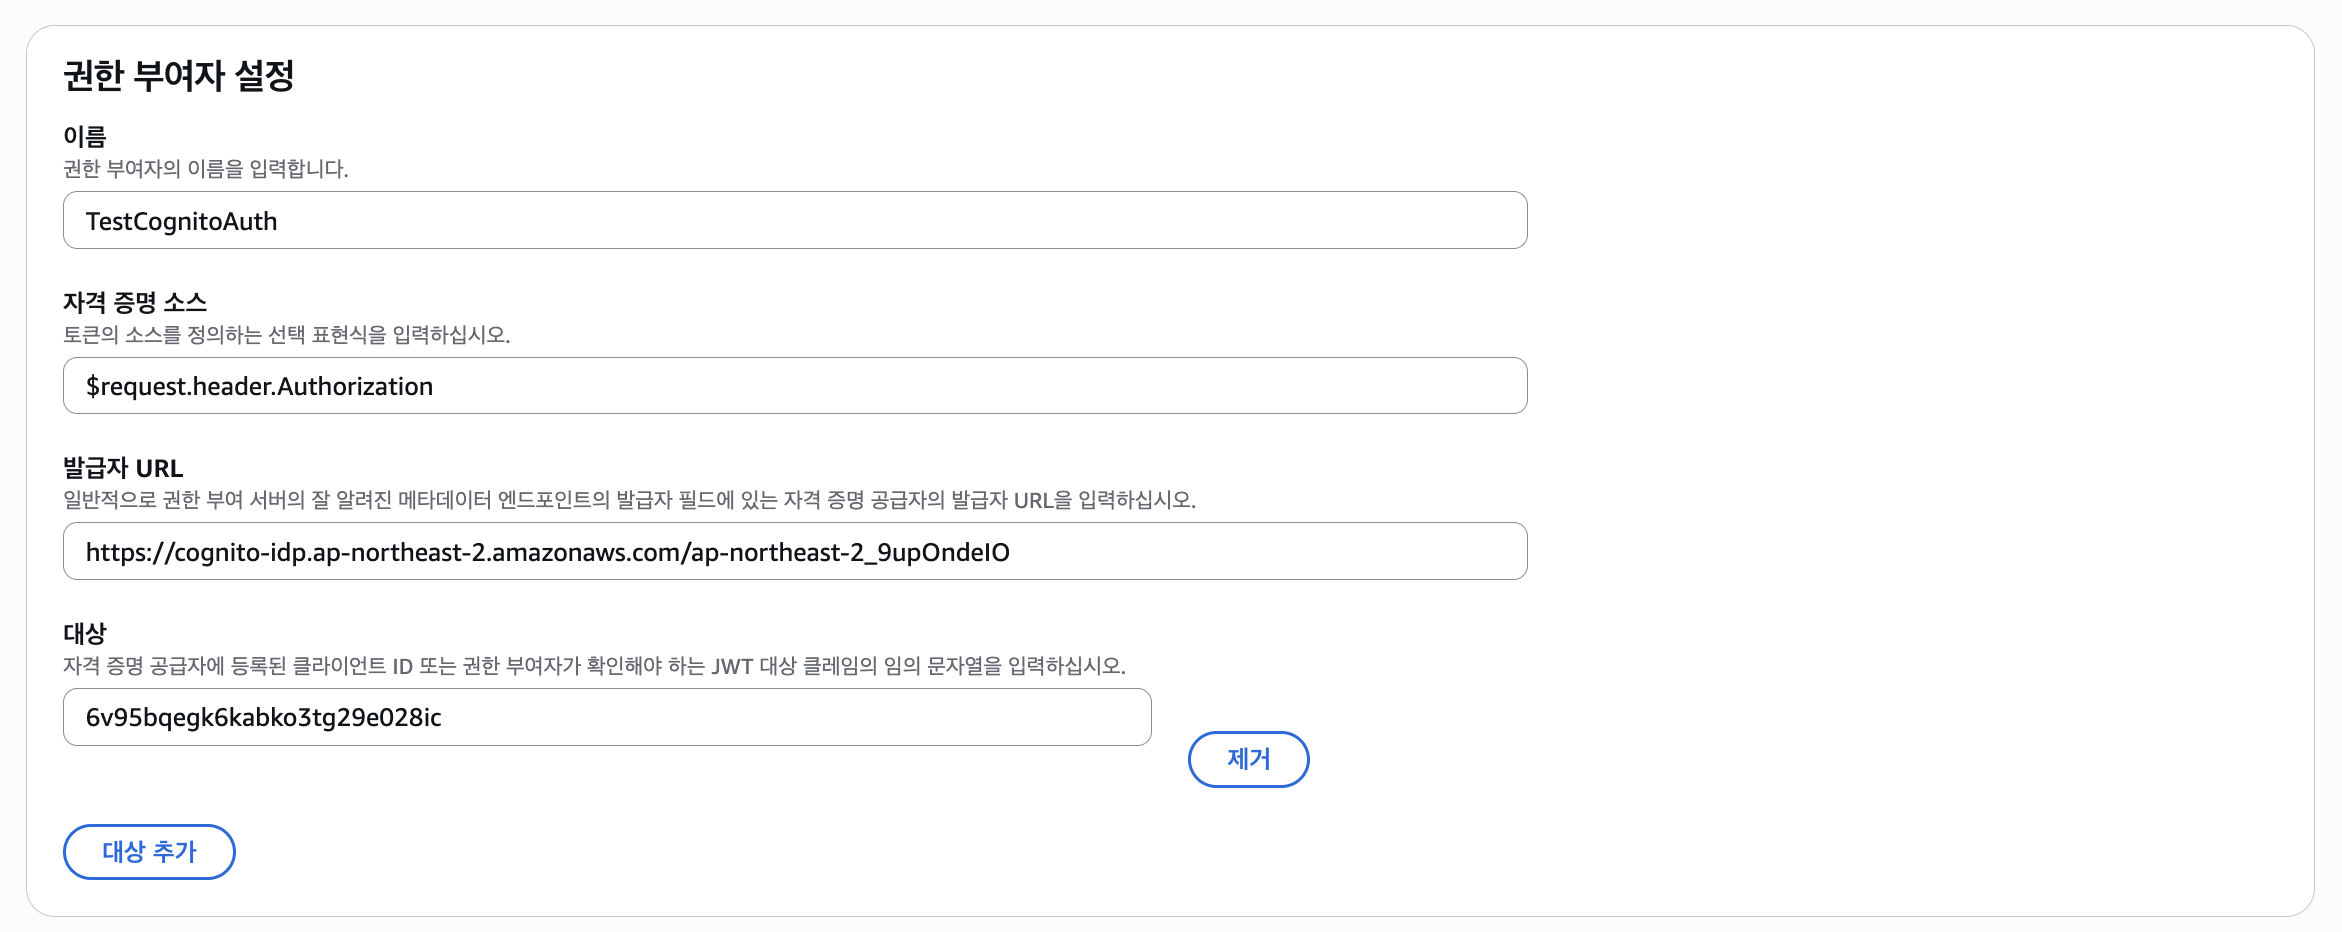Click the token source description text

click(x=287, y=335)
